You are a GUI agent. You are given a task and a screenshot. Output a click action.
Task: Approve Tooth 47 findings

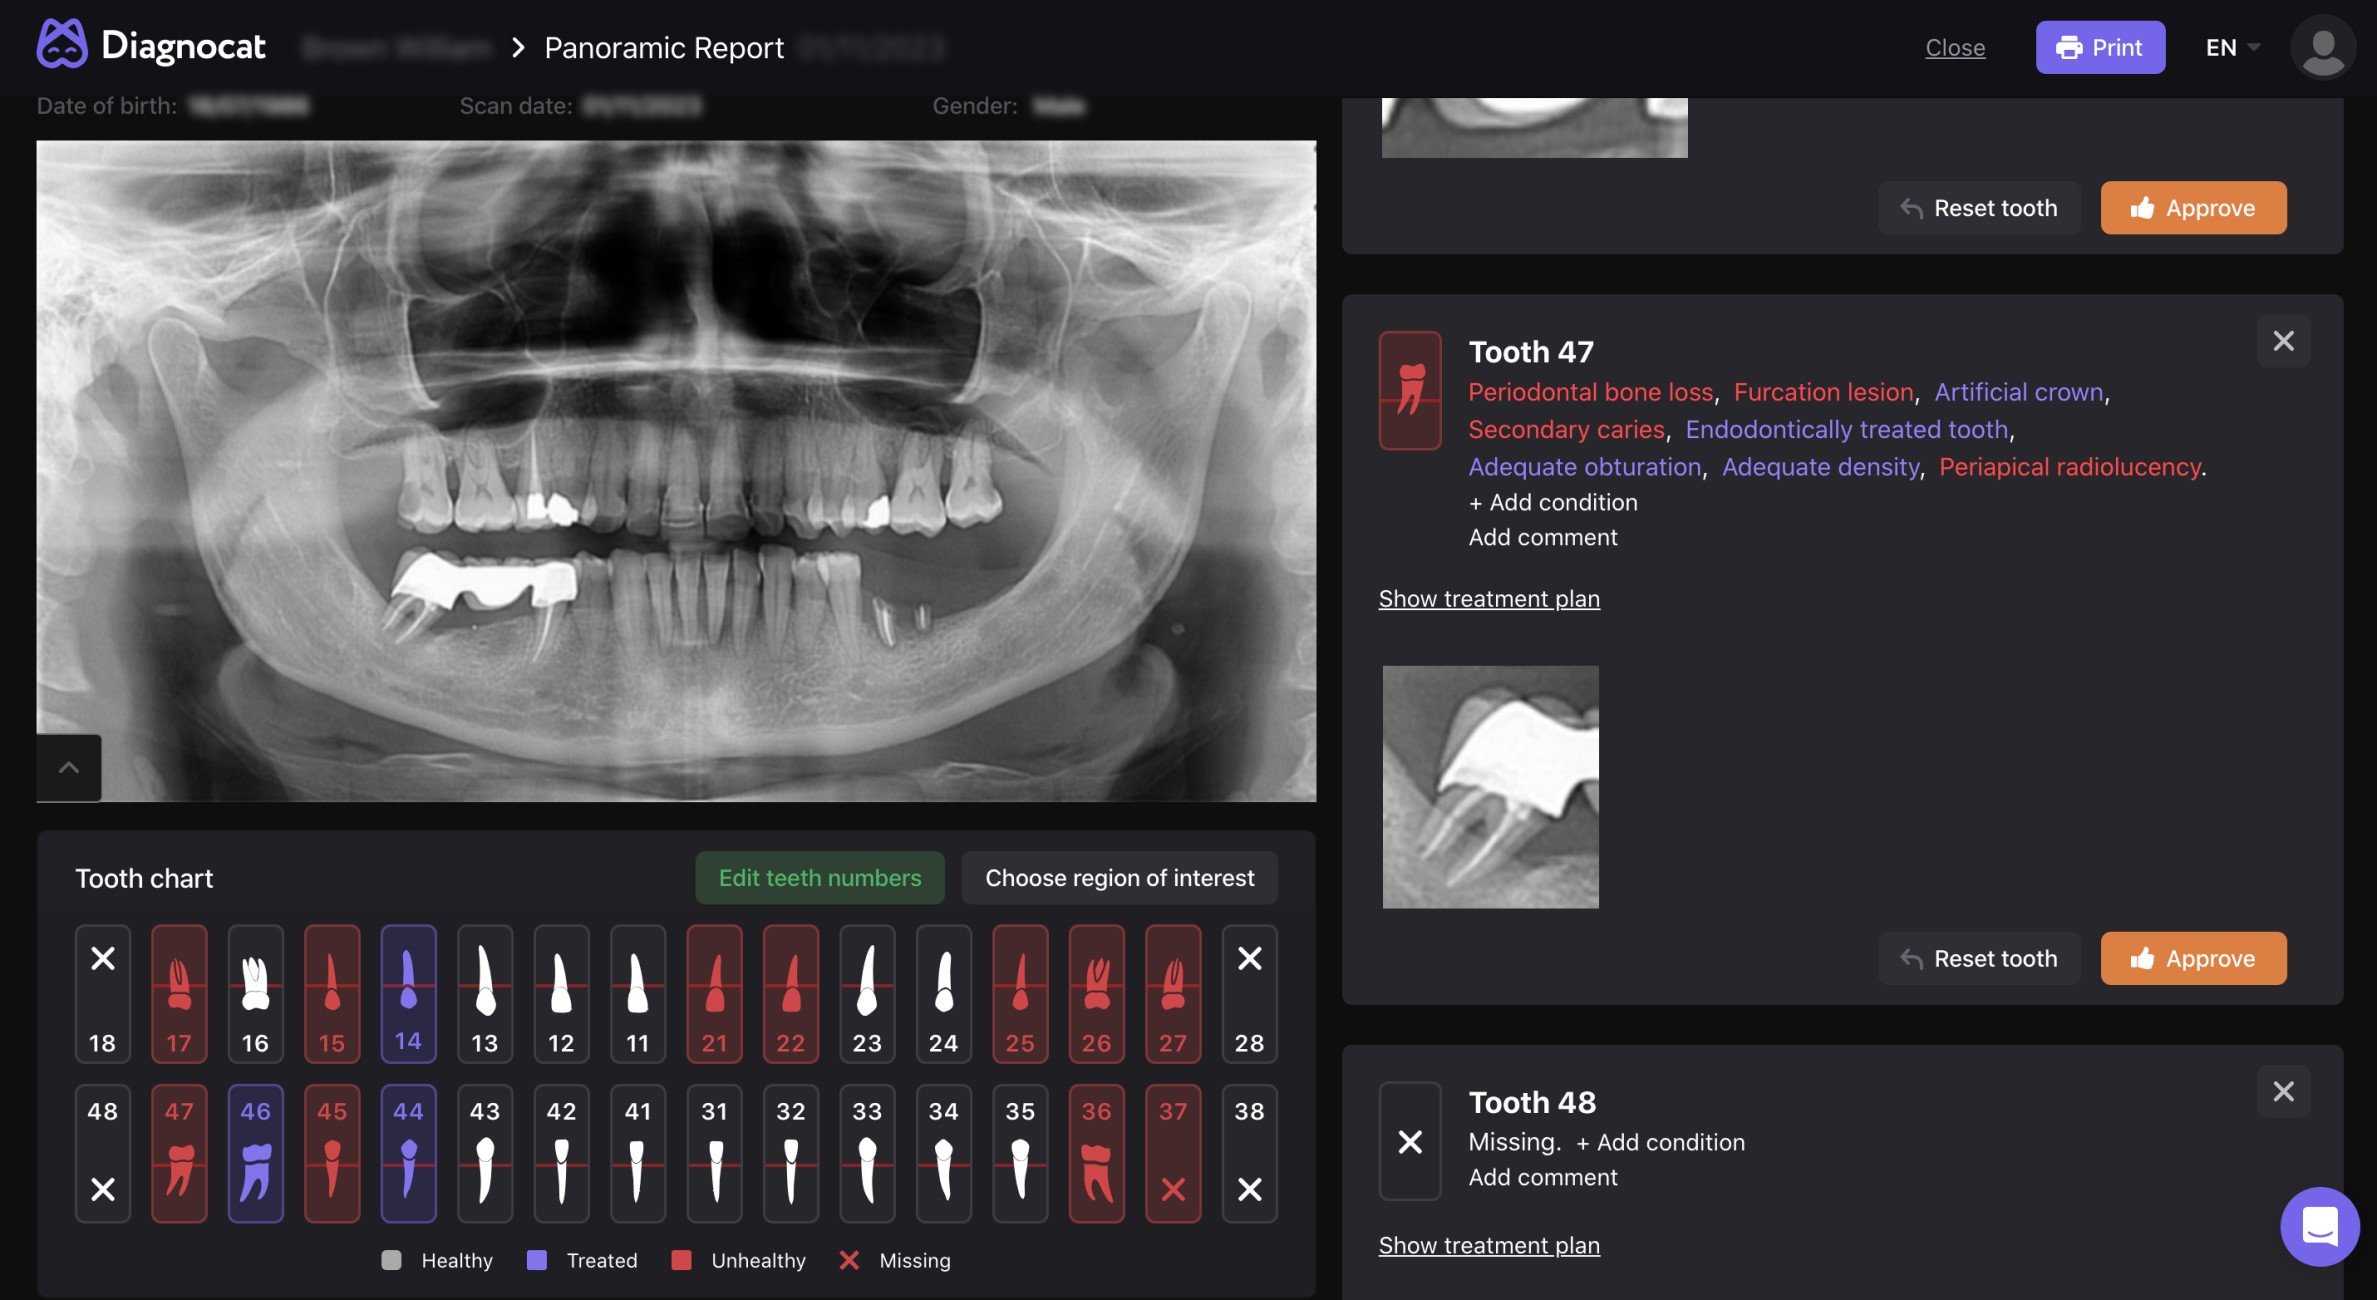tap(2193, 958)
